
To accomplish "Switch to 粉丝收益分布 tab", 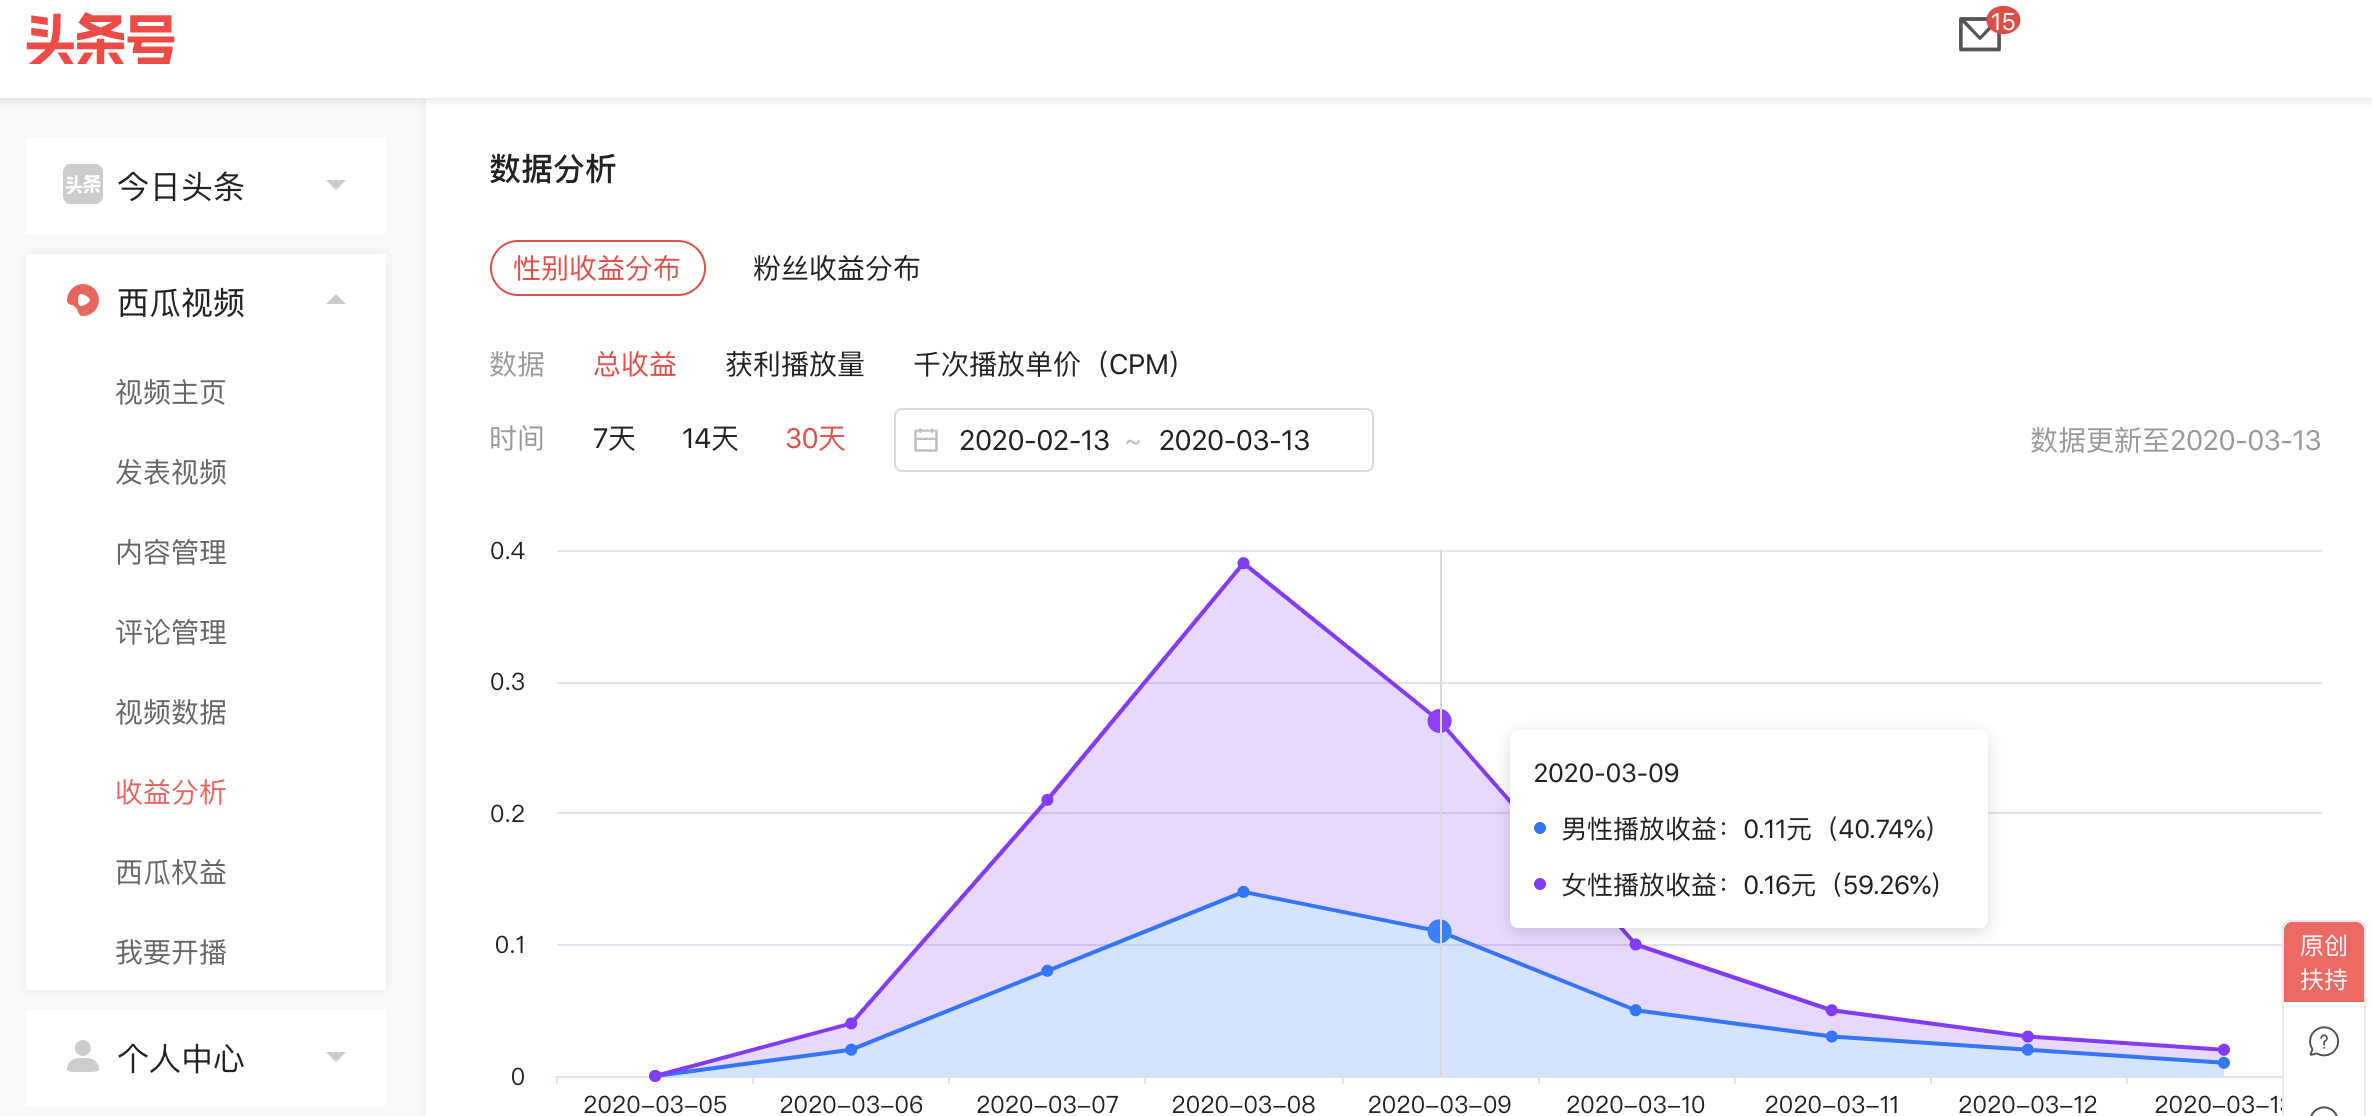I will click(836, 268).
